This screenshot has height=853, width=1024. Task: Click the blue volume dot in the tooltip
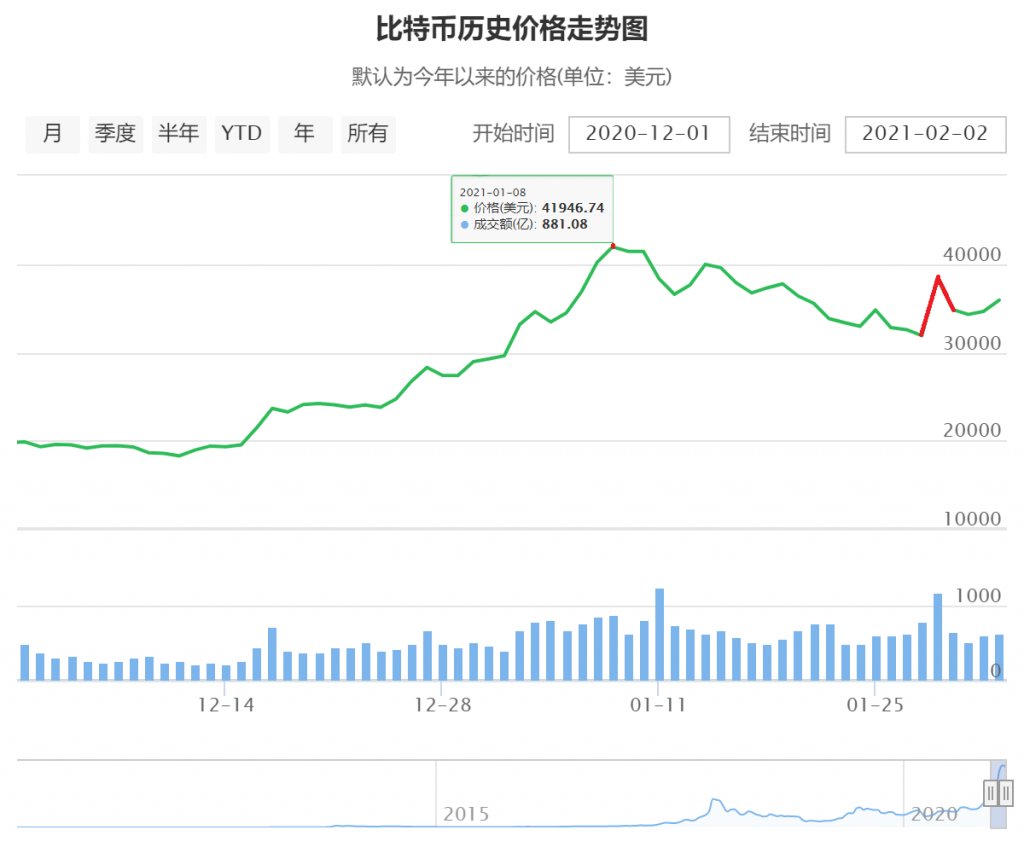click(x=465, y=225)
